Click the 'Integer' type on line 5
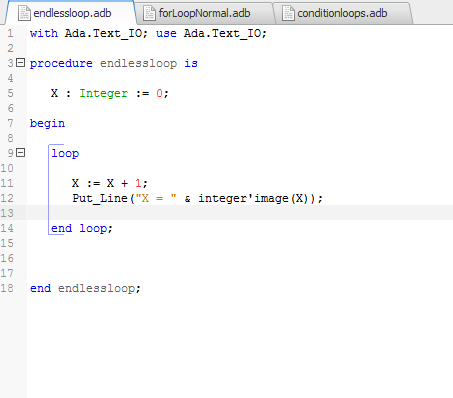453x398 pixels. 103,93
